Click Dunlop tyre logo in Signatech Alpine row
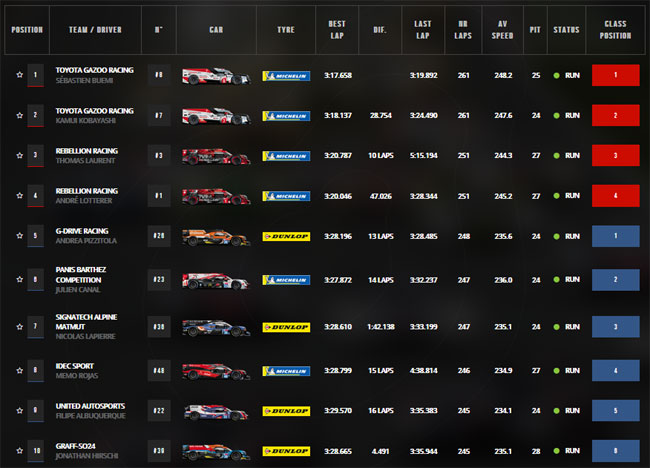The height and width of the screenshot is (468, 650). point(286,327)
